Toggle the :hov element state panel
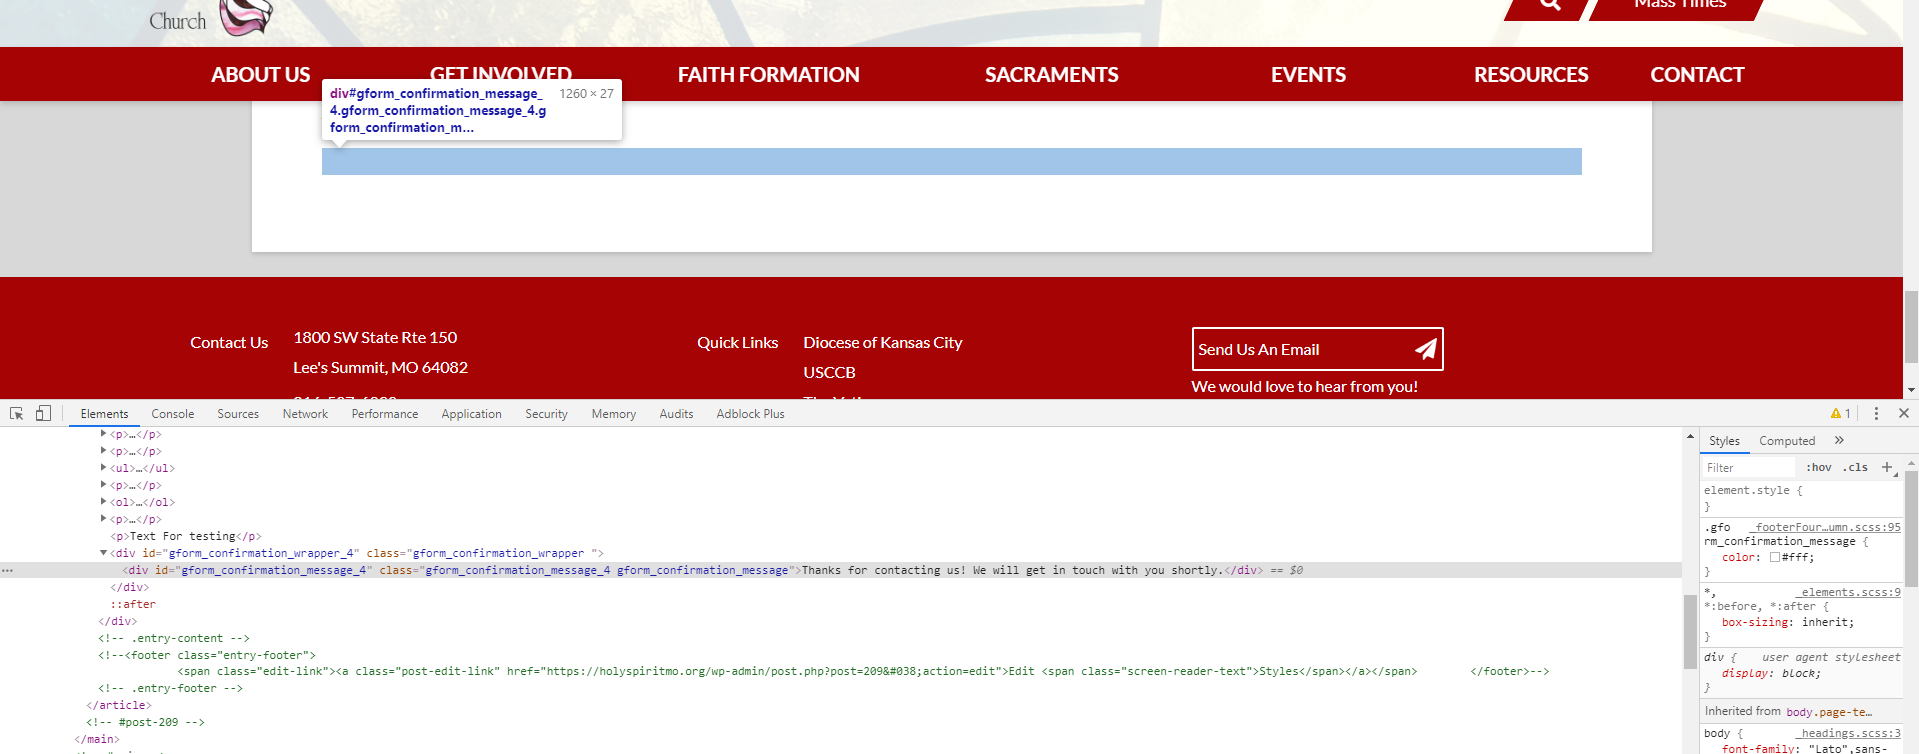1919x754 pixels. 1818,467
